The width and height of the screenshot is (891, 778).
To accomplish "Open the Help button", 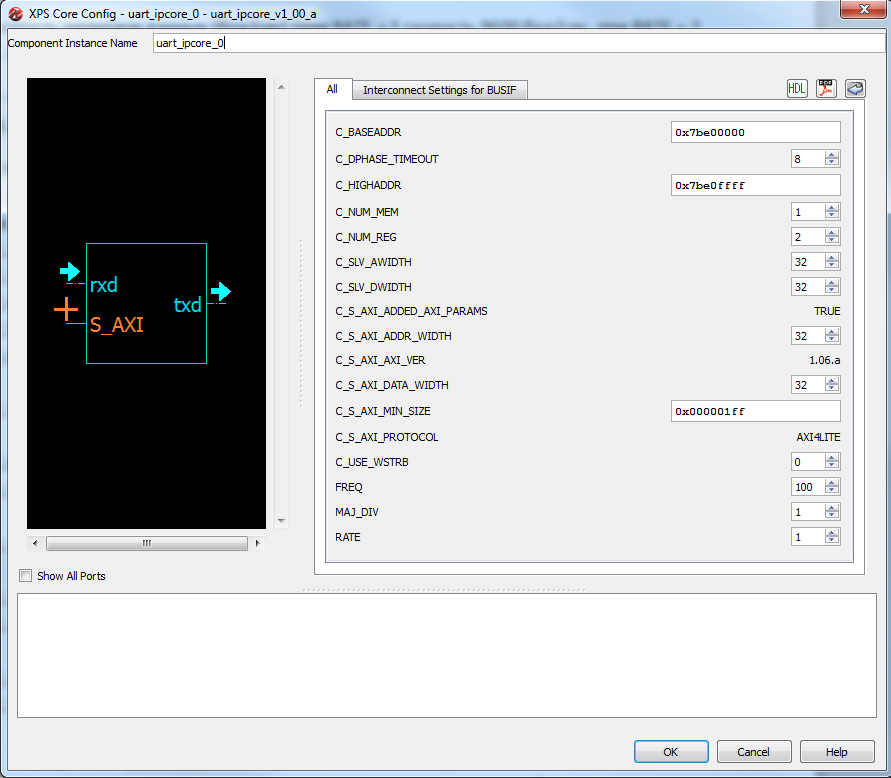I will pyautogui.click(x=836, y=752).
